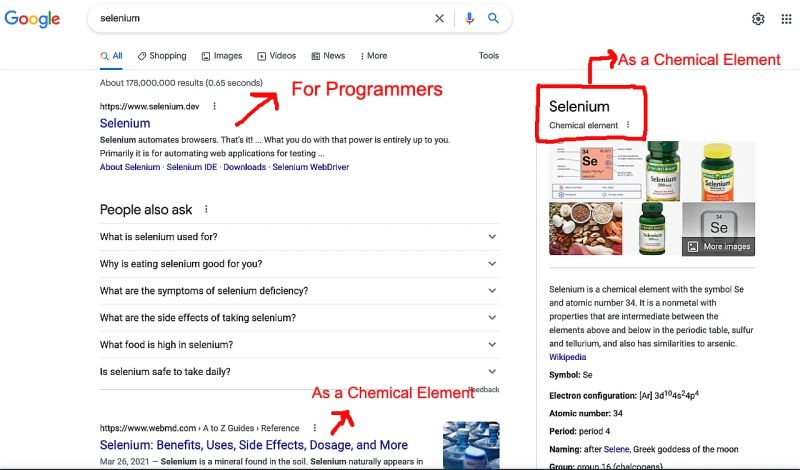Expand 'What are the symptoms of selenium deficiency?'
The image size is (800, 470).
pos(299,291)
